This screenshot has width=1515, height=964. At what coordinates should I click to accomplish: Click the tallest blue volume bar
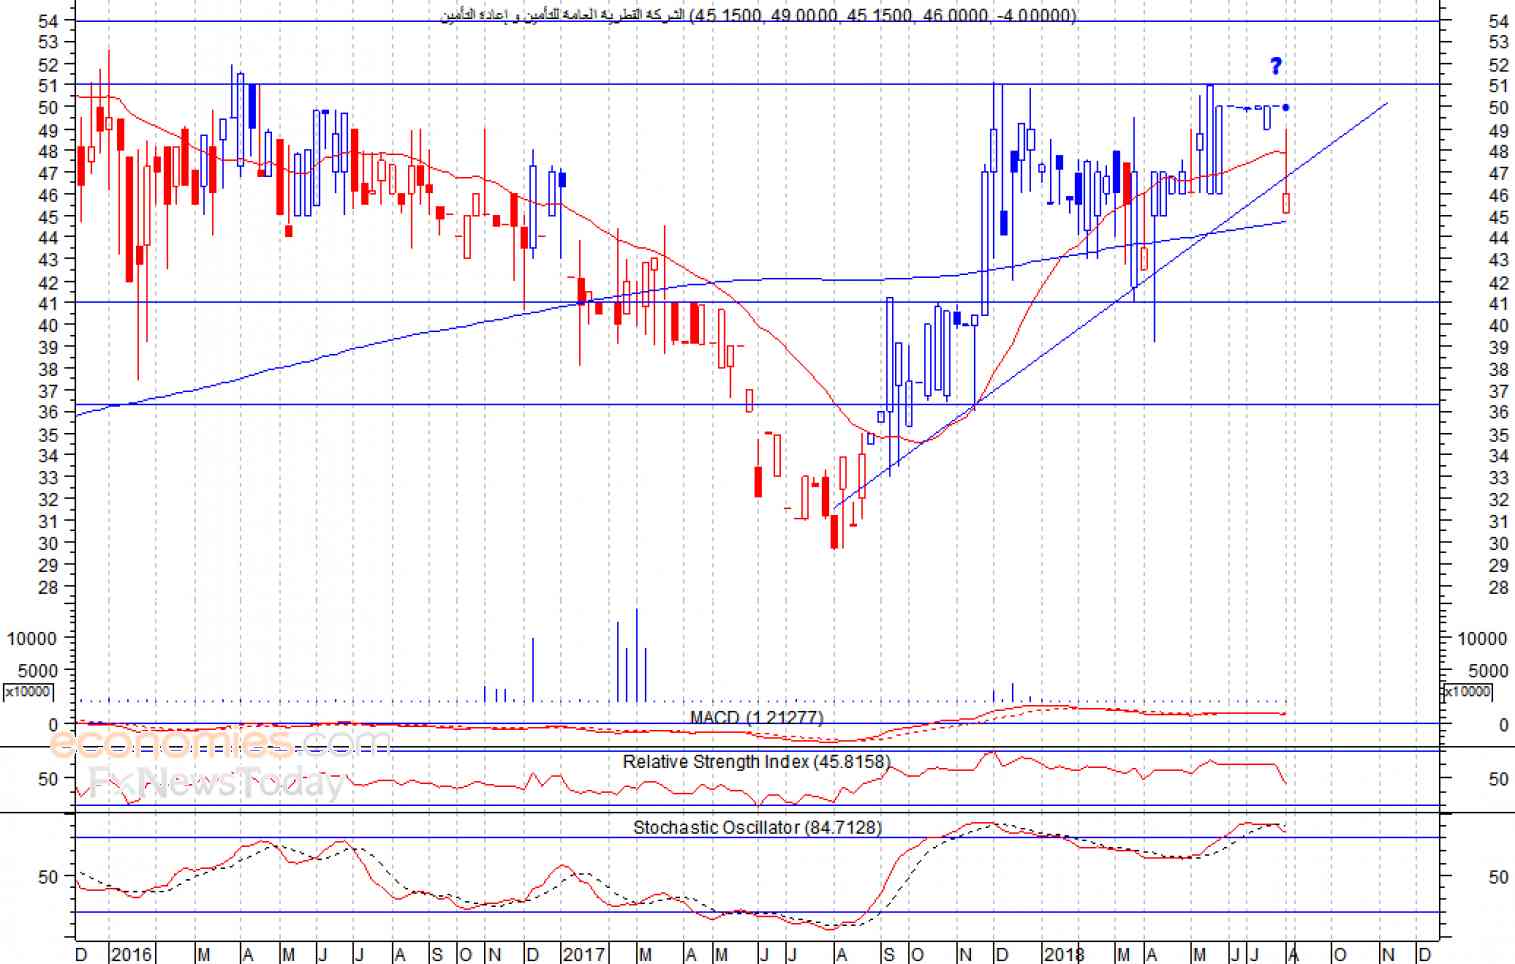tap(636, 656)
